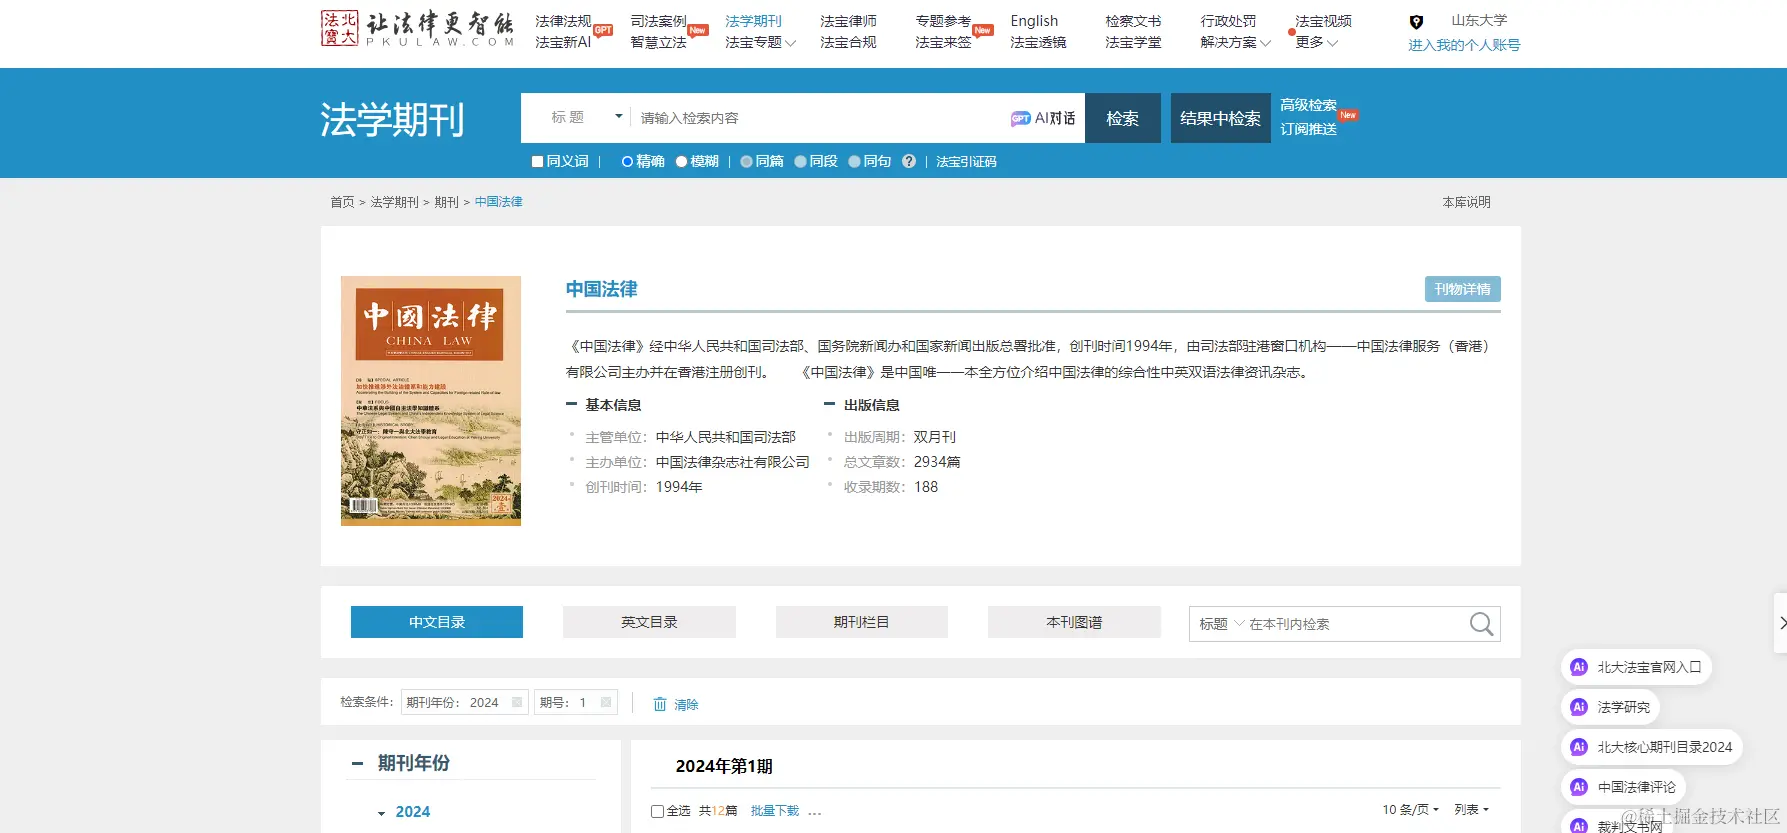Collapse the 2024 year tree node
Image resolution: width=1787 pixels, height=833 pixels.
tap(381, 813)
